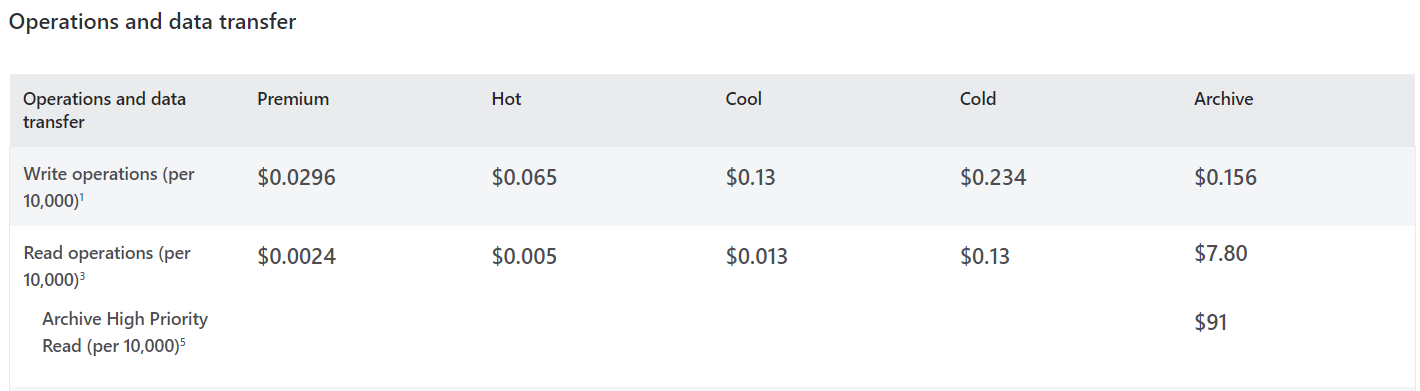Click the Archive read price $7.80

click(1221, 254)
